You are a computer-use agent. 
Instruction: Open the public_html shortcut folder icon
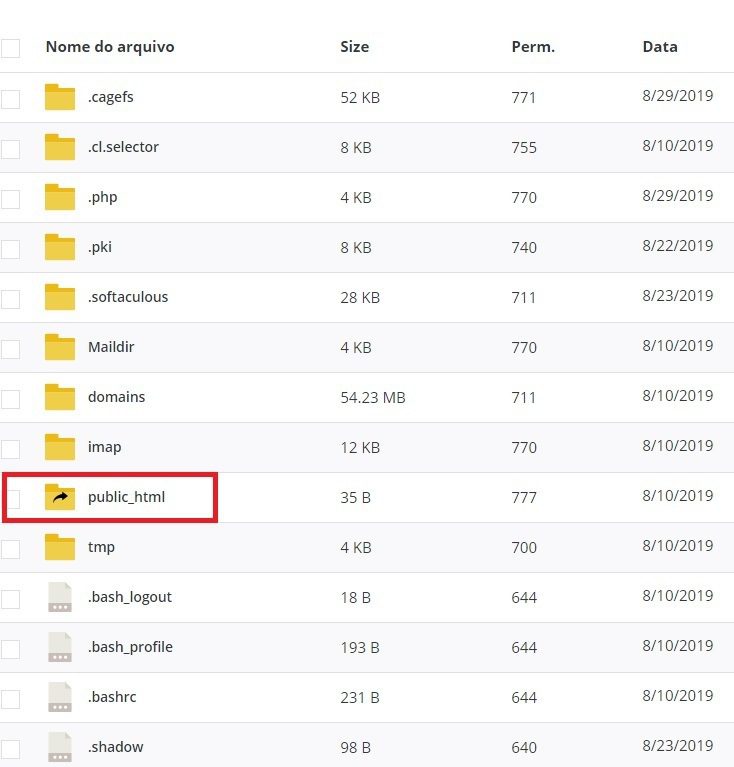click(x=60, y=497)
